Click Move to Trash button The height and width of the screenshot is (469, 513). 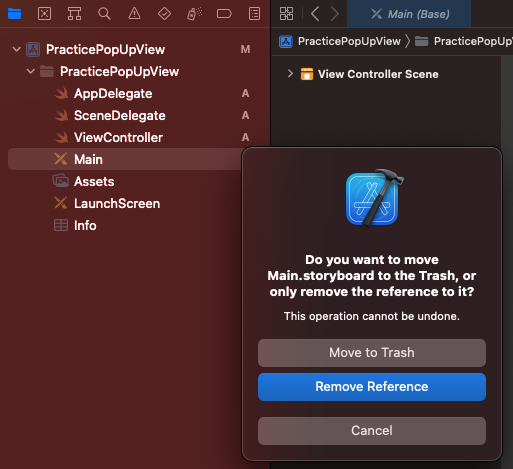(372, 353)
